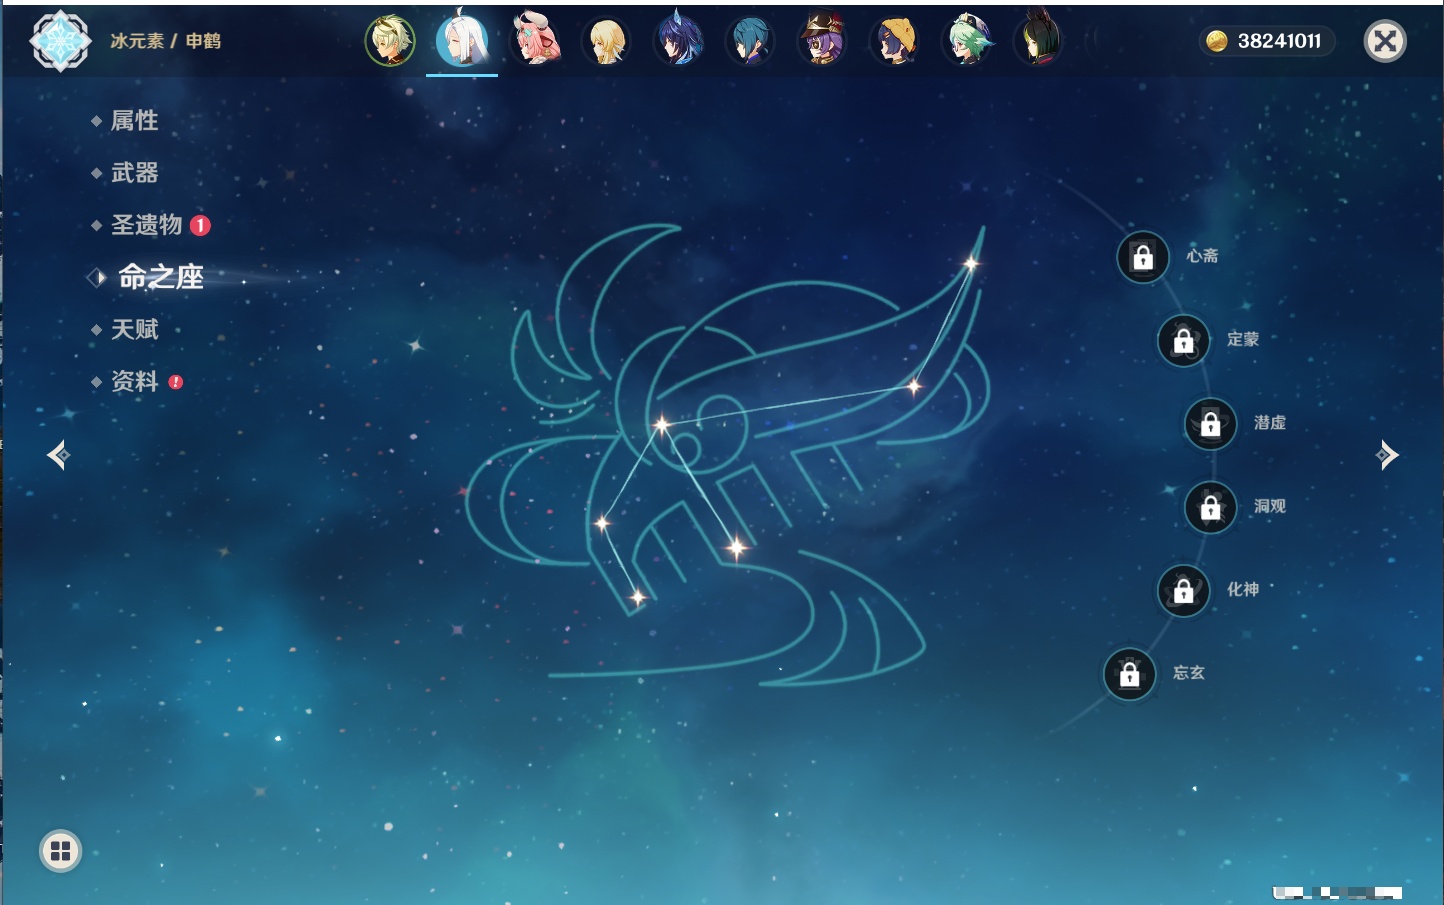
Task: Select the white-haired Shenhe portrait
Action: click(462, 40)
